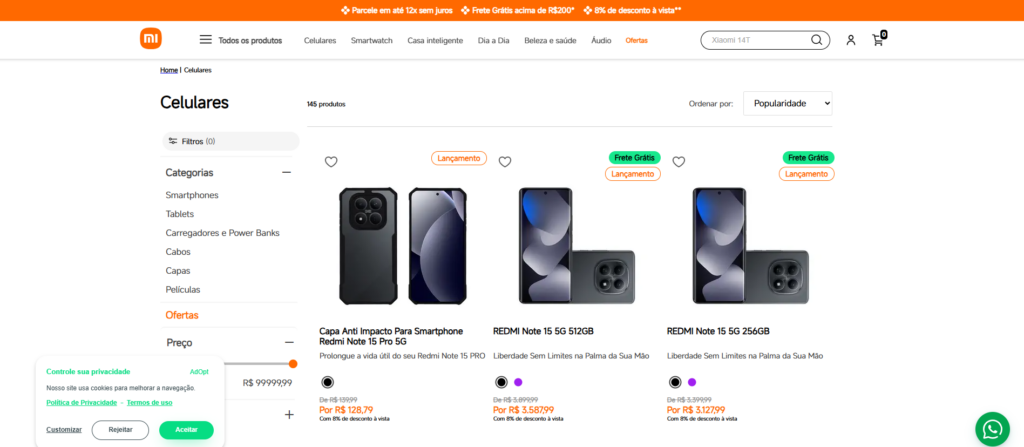Screen dimensions: 1024x447
Task: Collapse the Categorias section
Action: 287,172
